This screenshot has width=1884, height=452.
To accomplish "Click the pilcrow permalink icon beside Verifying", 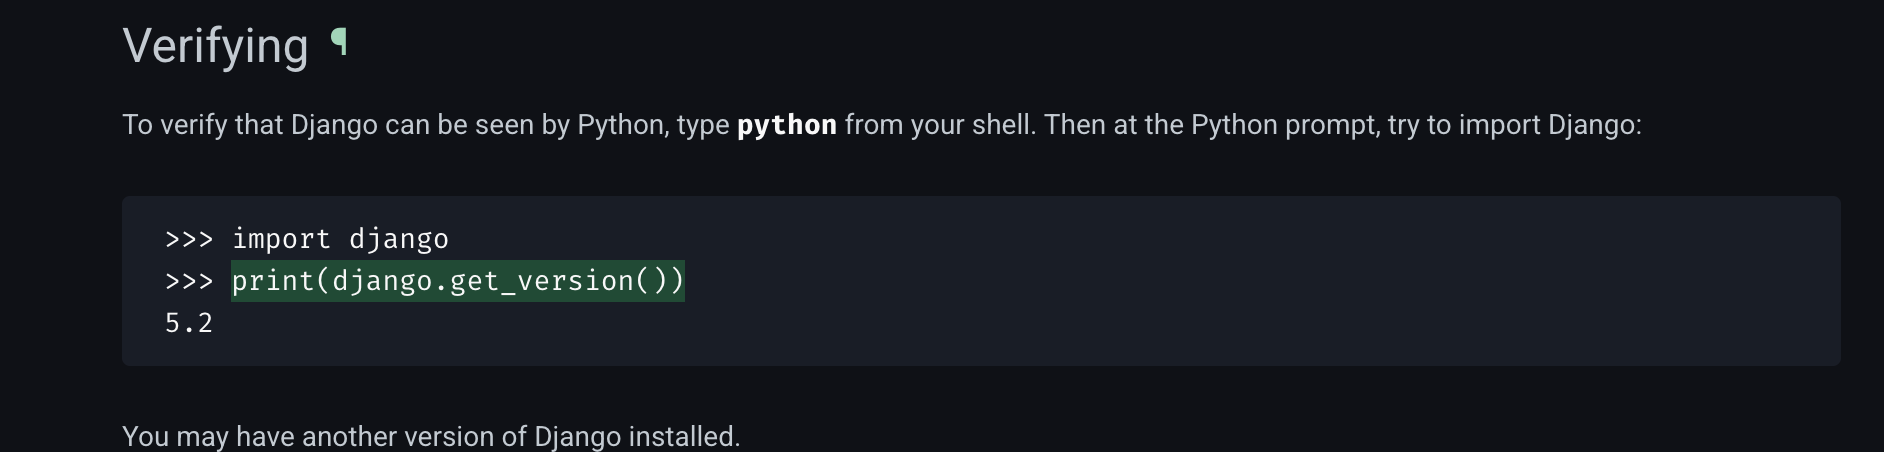I will [339, 43].
